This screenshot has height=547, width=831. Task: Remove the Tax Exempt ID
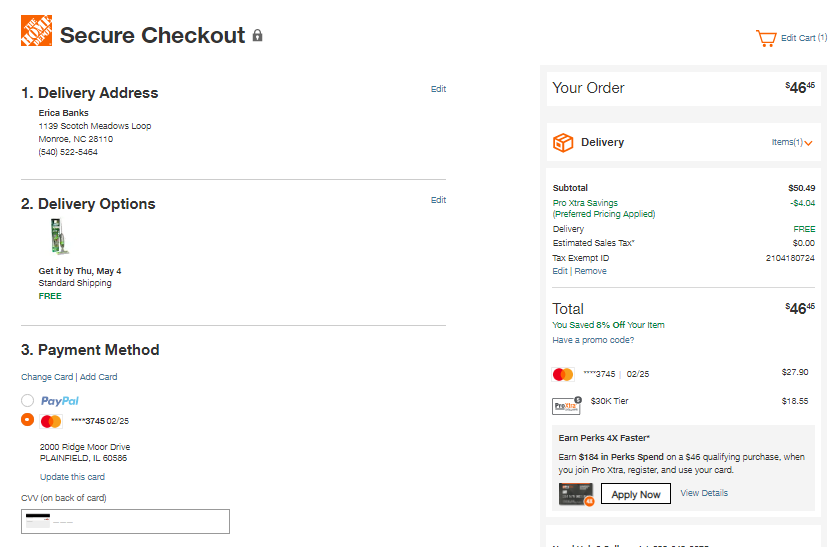pyautogui.click(x=590, y=271)
